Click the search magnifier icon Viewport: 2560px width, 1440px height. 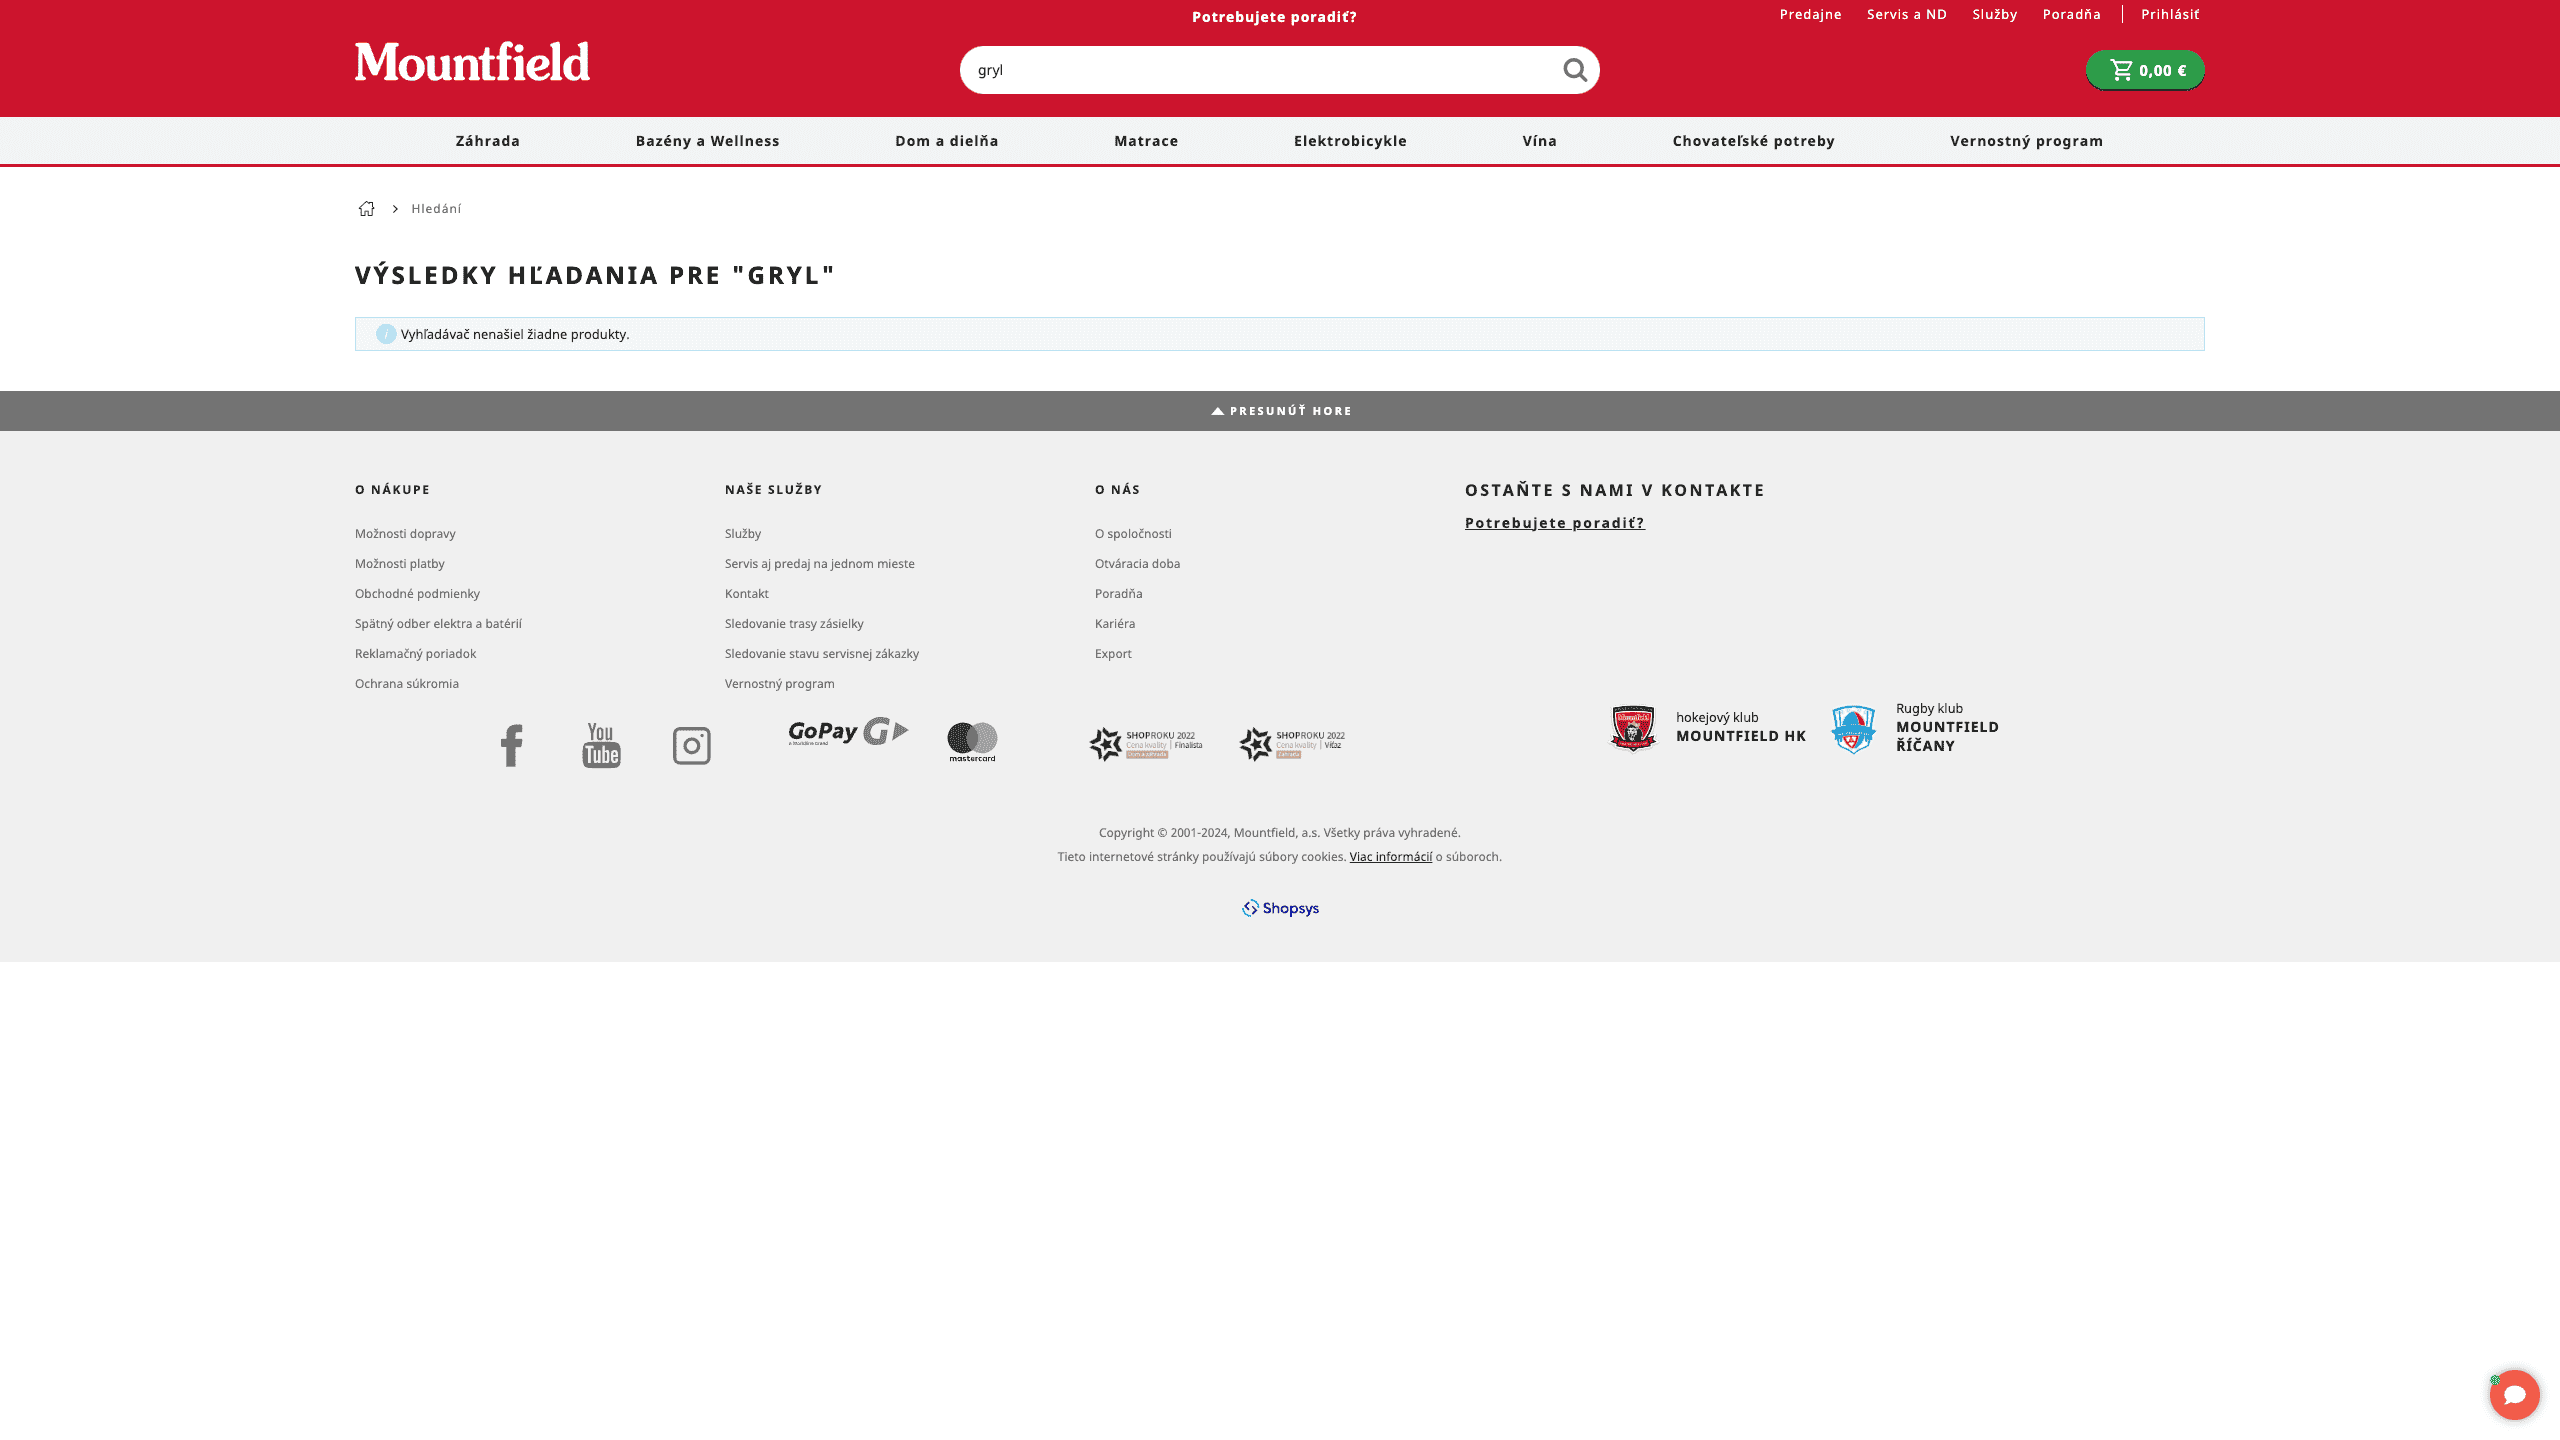(x=1575, y=70)
